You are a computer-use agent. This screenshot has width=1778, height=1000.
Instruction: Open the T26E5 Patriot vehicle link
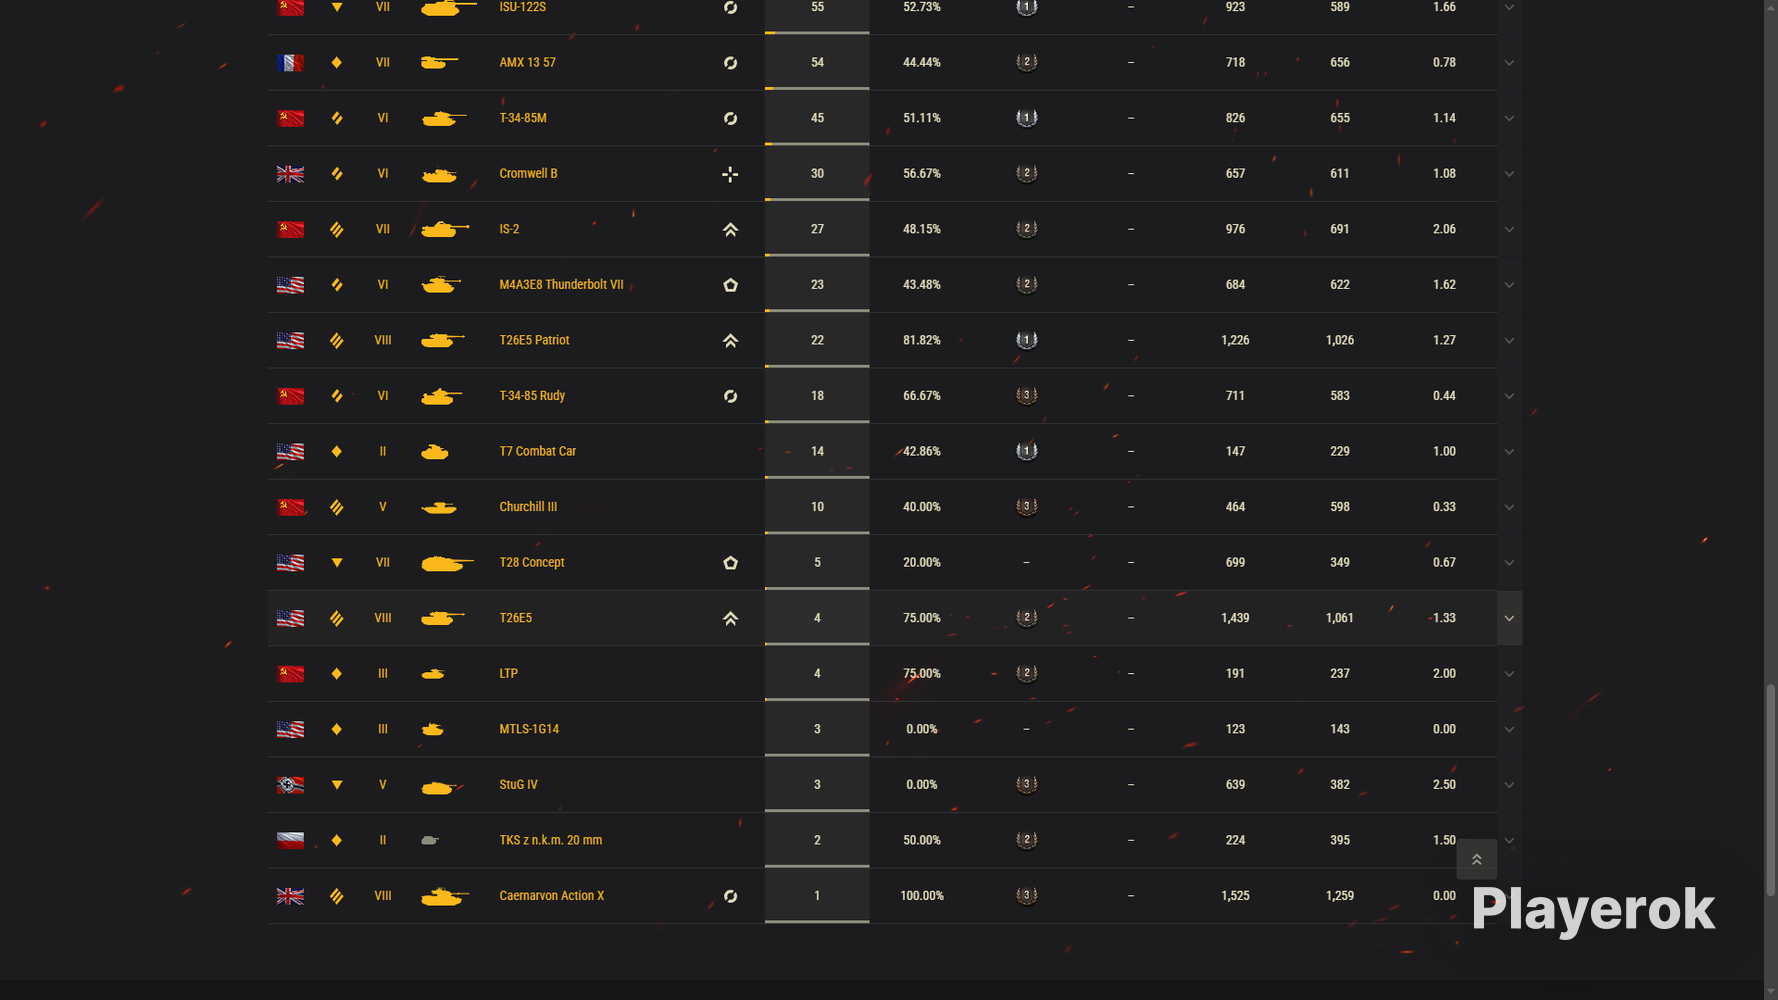(534, 340)
